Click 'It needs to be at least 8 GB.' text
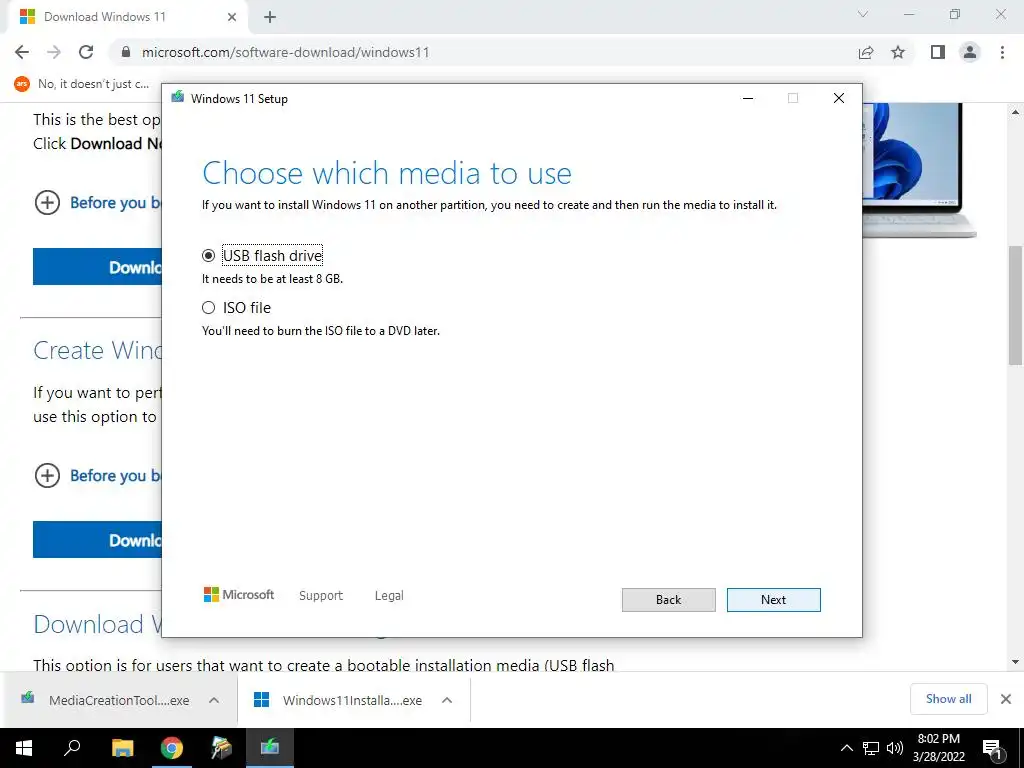Viewport: 1024px width, 768px height. pos(272,279)
